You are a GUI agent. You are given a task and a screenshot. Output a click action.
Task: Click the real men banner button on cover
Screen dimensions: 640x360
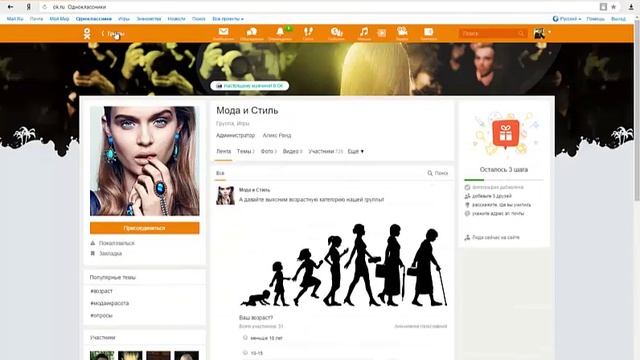pos(249,86)
